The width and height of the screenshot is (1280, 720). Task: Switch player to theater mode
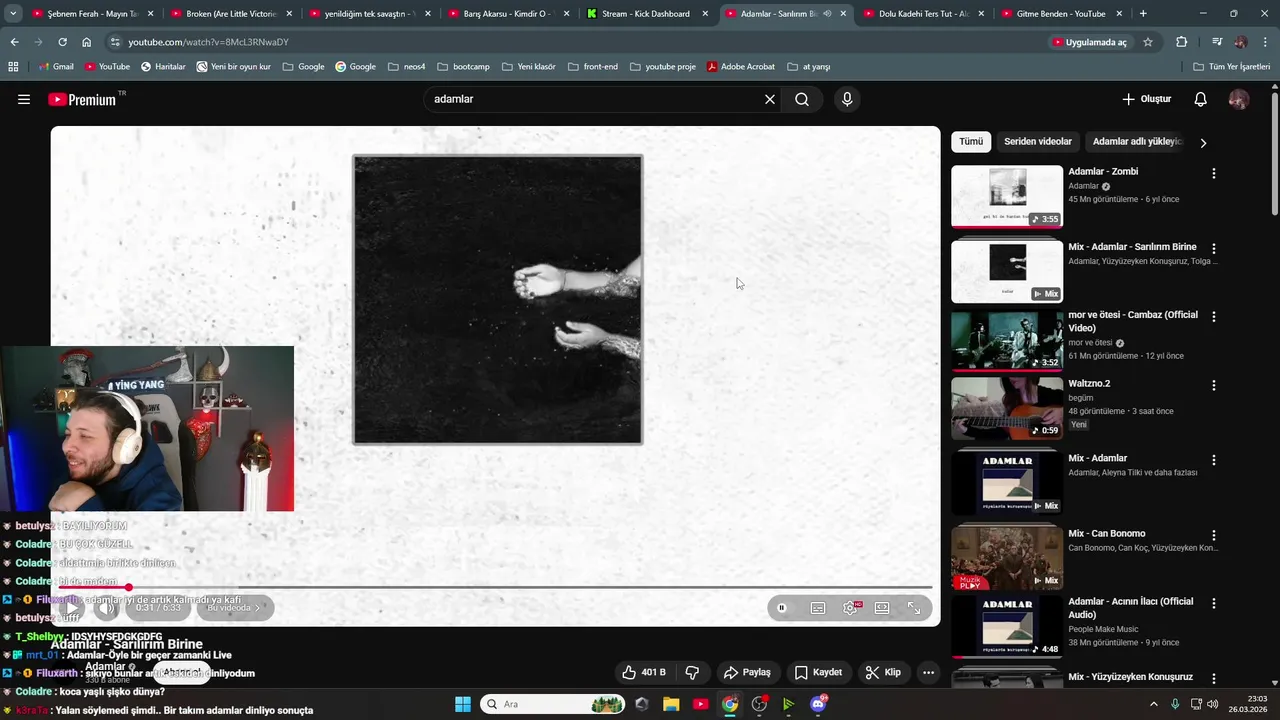(x=882, y=607)
